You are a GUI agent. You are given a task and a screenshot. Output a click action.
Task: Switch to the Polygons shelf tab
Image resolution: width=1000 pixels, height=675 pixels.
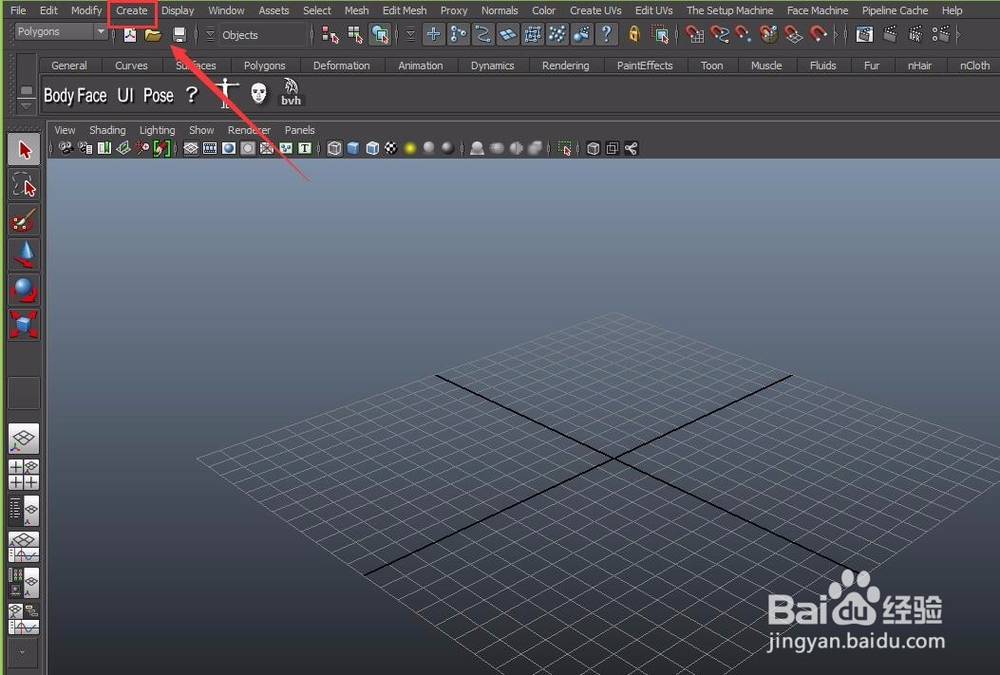click(264, 66)
